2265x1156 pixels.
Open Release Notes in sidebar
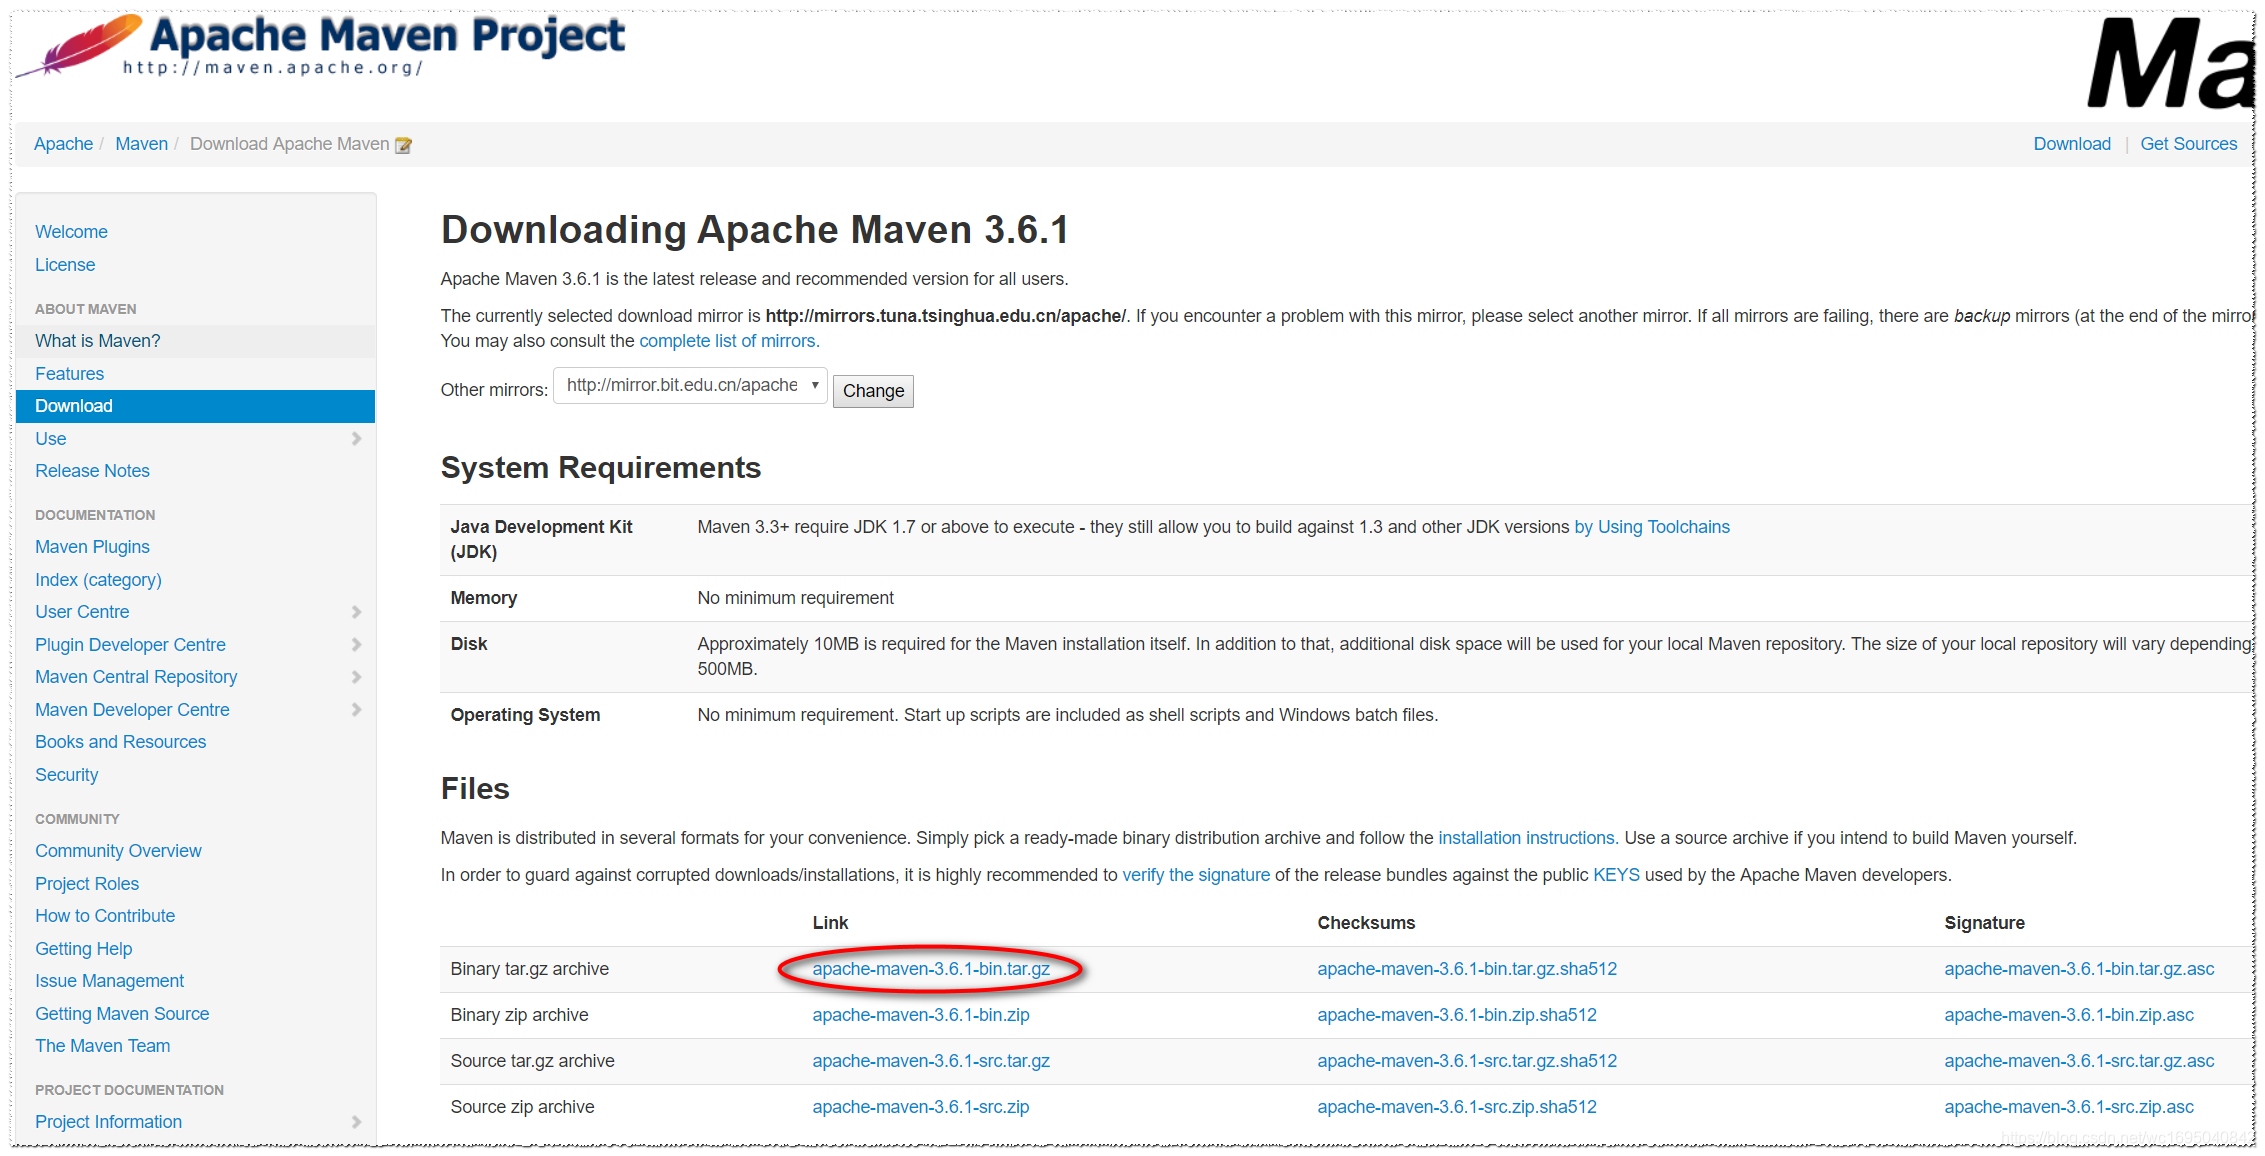click(x=92, y=471)
